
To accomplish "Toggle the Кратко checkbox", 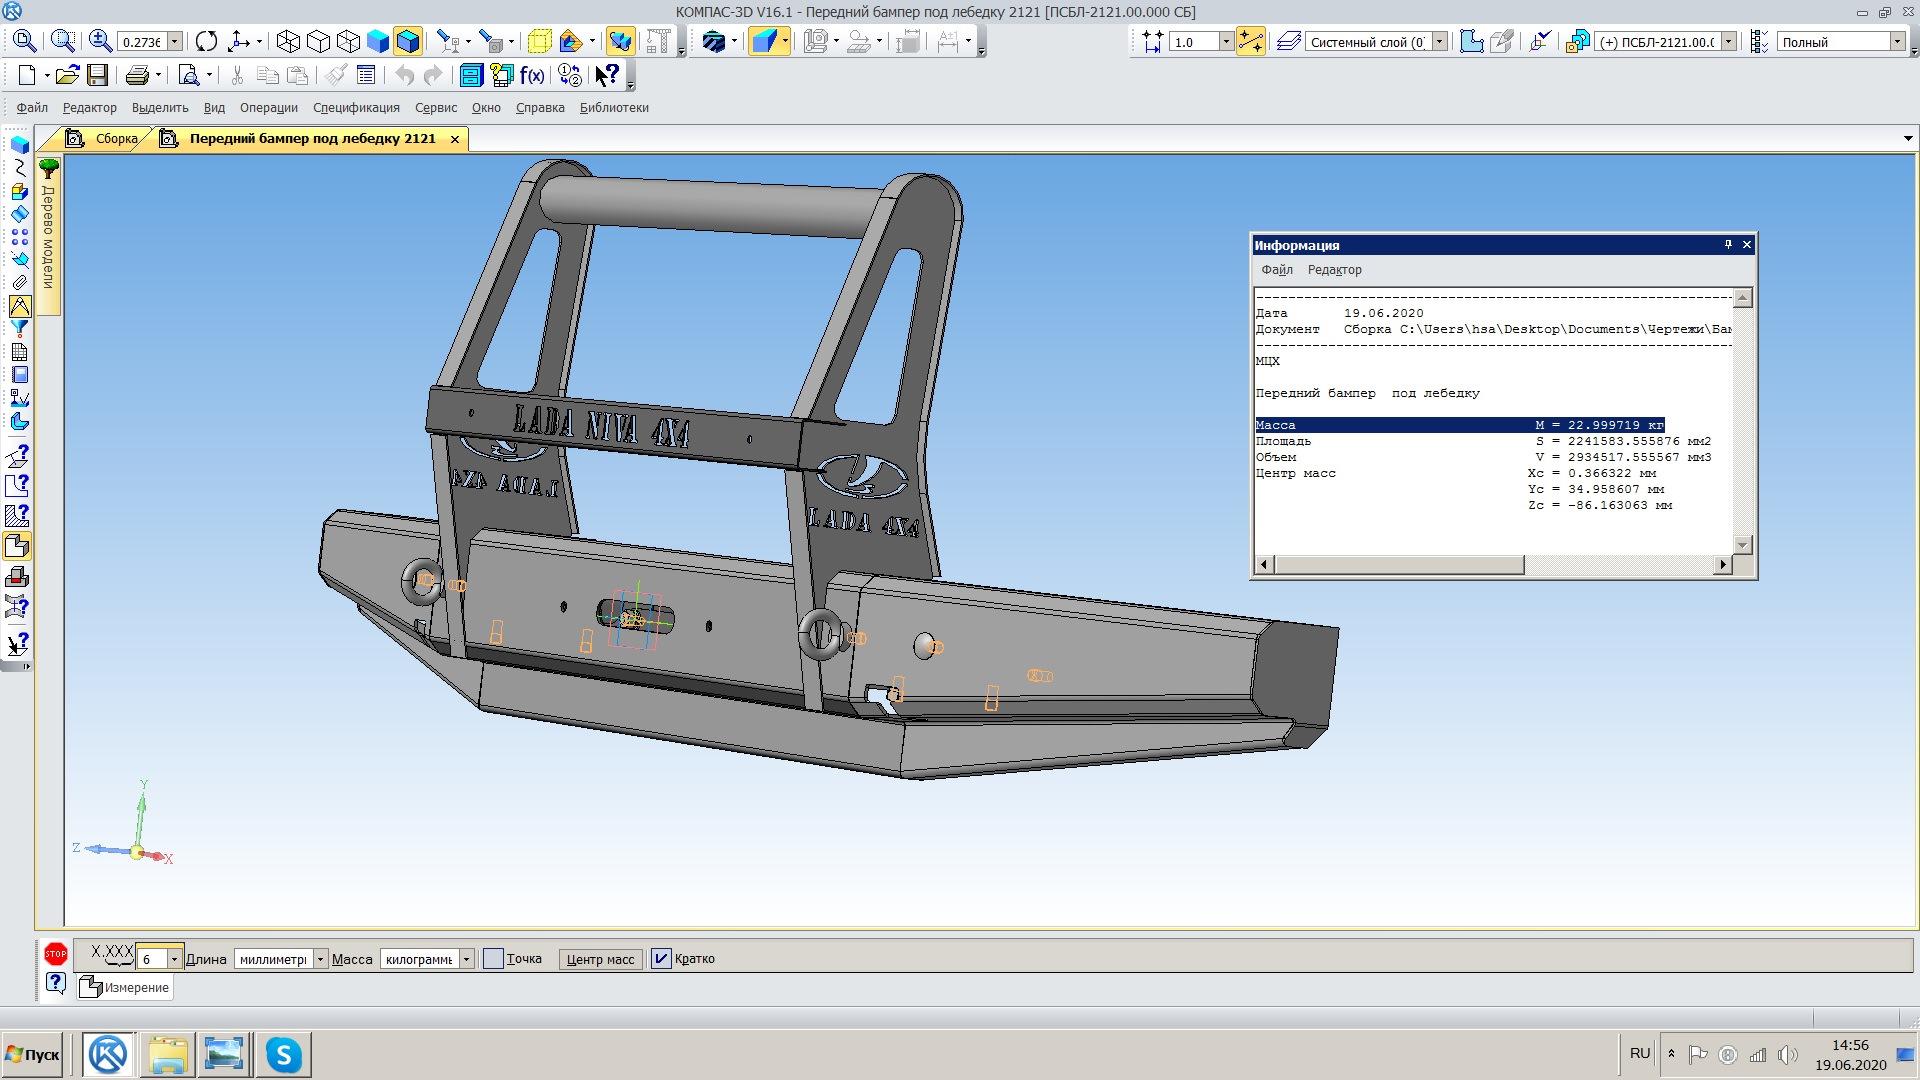I will coord(661,959).
